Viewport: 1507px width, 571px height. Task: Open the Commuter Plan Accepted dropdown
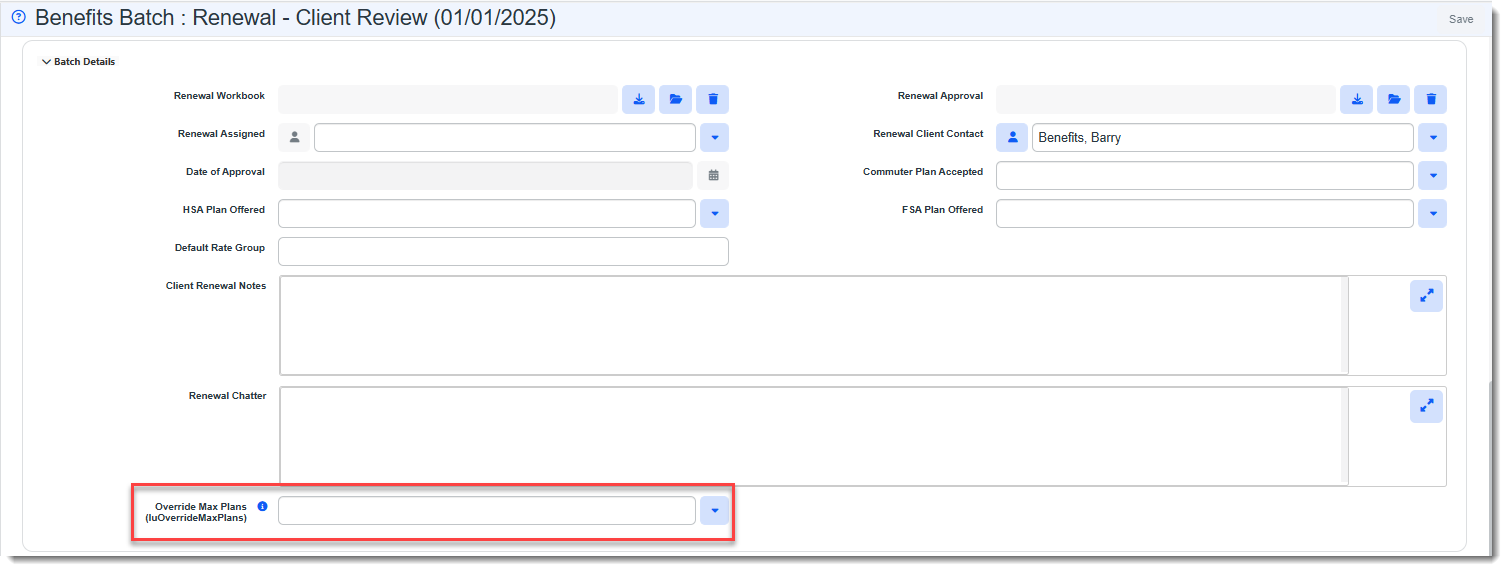1432,176
